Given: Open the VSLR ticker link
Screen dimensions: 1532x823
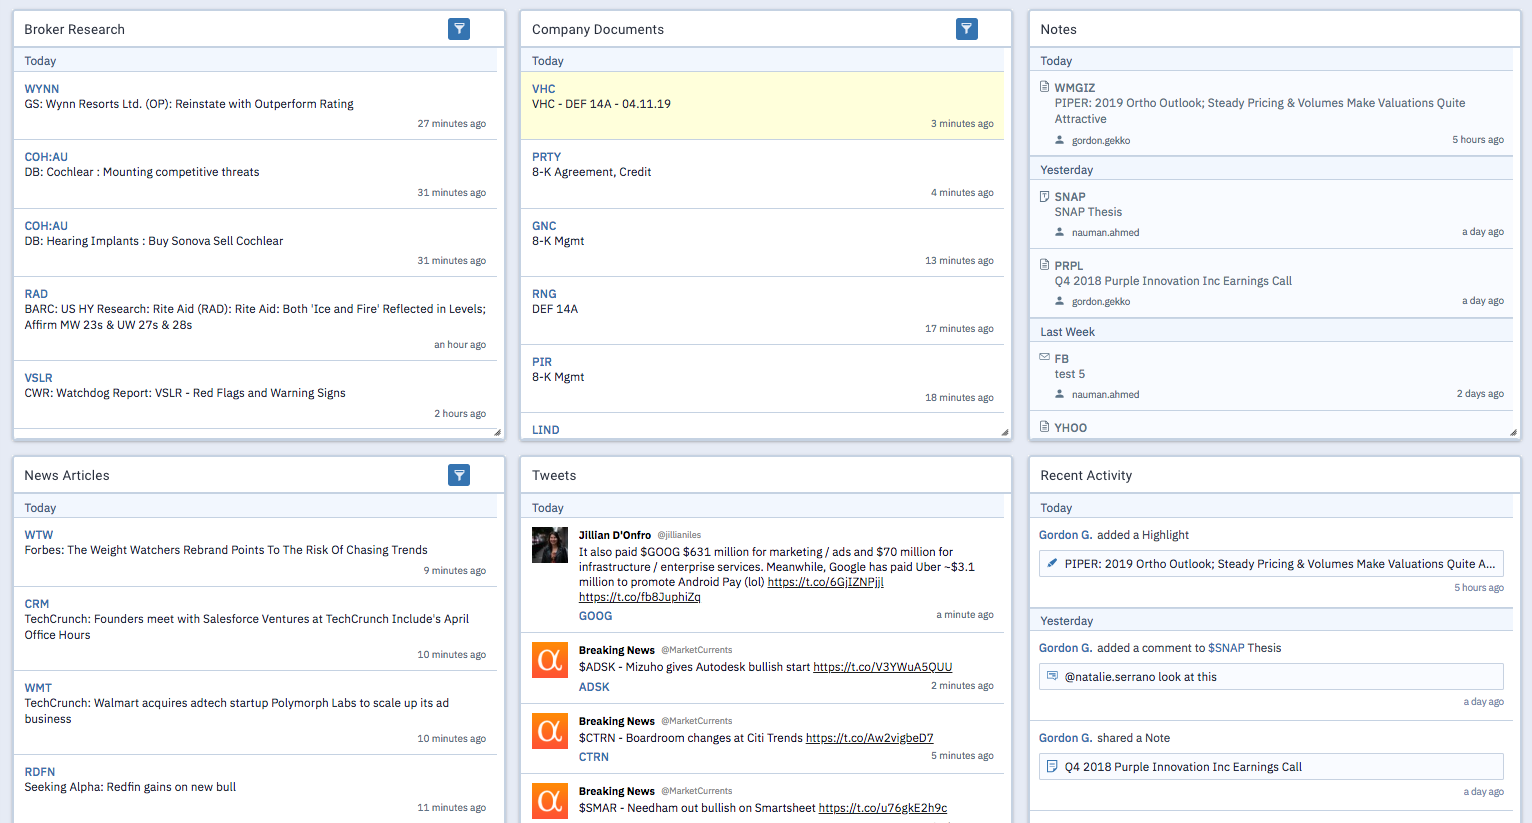Looking at the screenshot, I should [39, 378].
